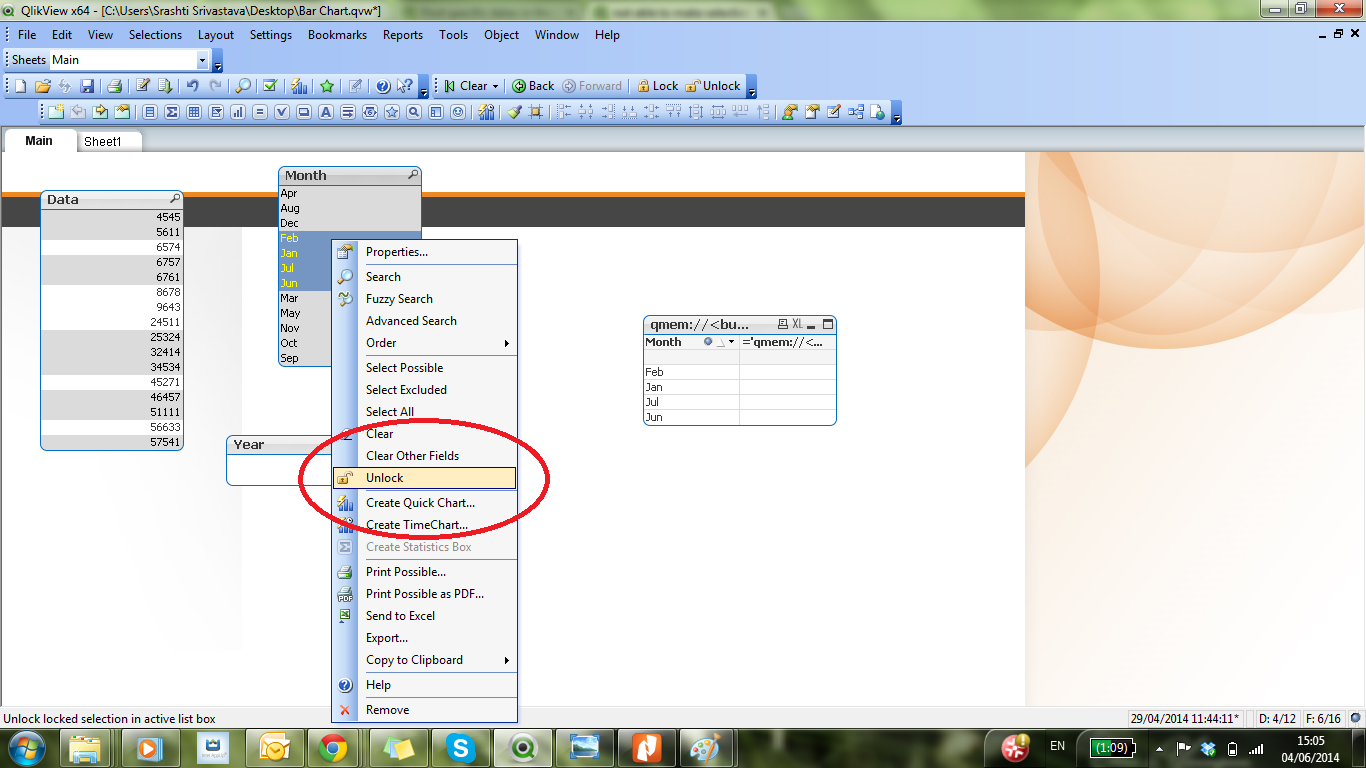Select value 57541 in Data list box

pos(112,442)
